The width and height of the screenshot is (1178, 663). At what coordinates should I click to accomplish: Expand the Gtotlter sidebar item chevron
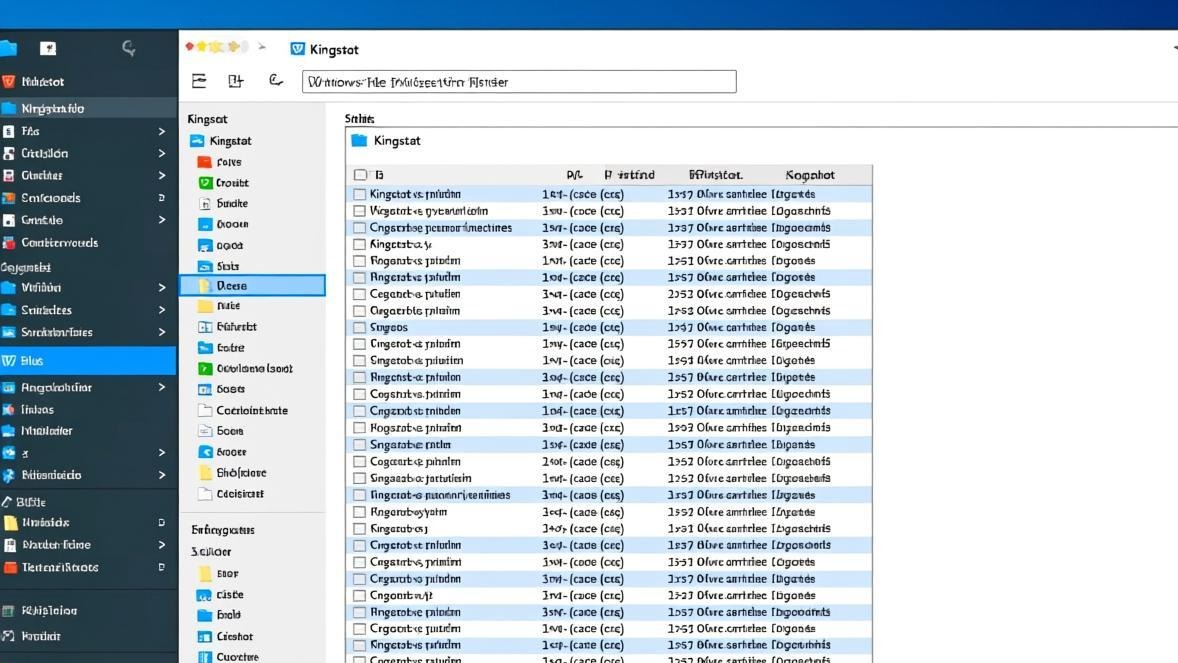click(x=162, y=176)
